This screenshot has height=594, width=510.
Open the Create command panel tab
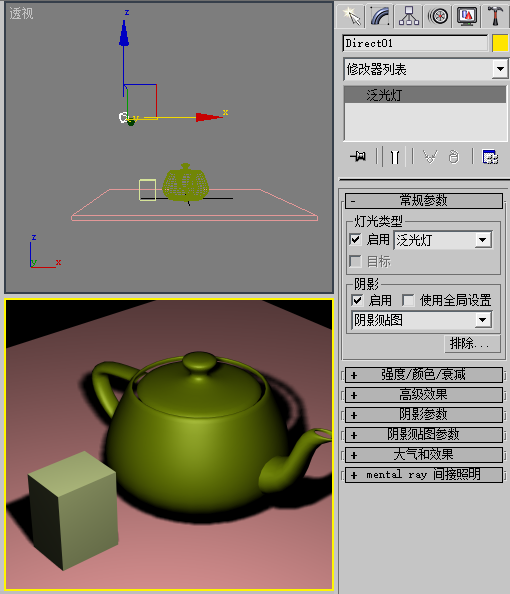[x=351, y=16]
